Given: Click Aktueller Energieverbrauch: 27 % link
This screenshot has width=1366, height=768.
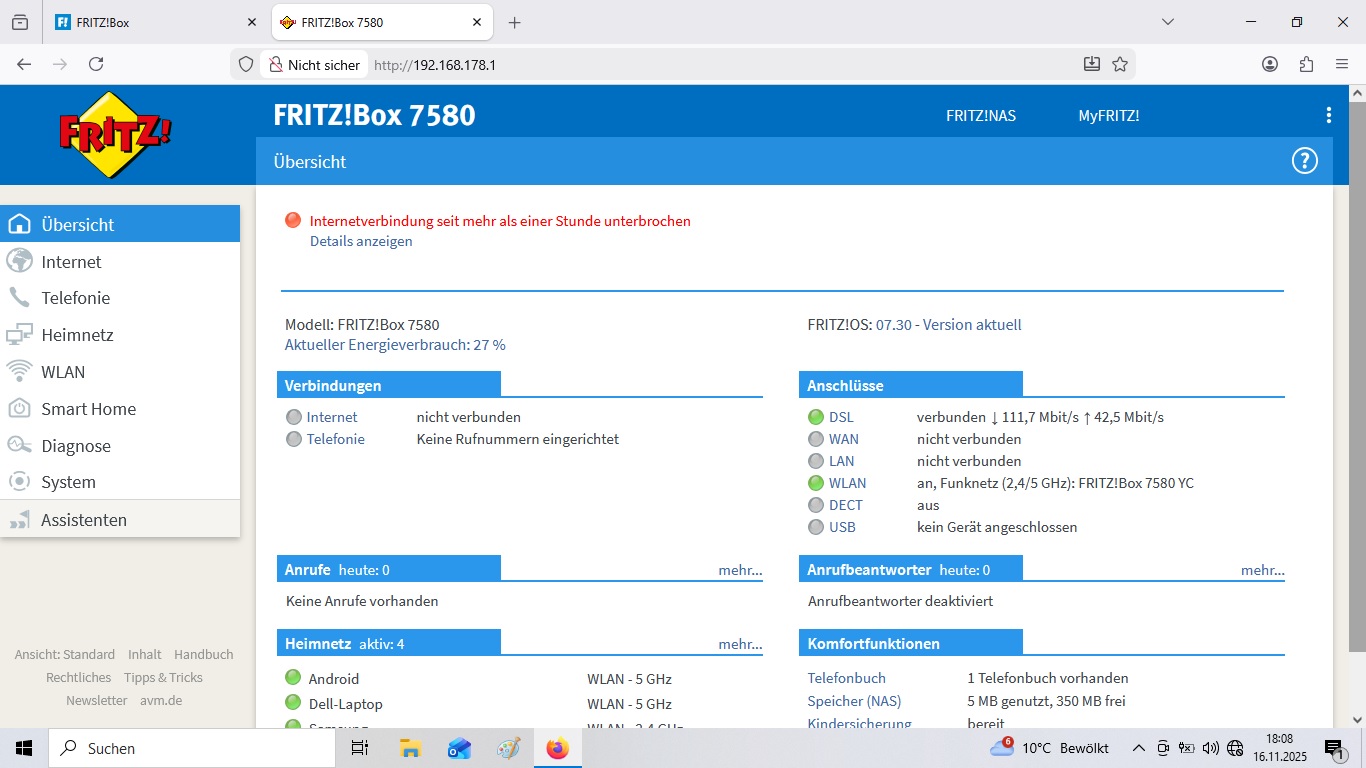Looking at the screenshot, I should [395, 345].
